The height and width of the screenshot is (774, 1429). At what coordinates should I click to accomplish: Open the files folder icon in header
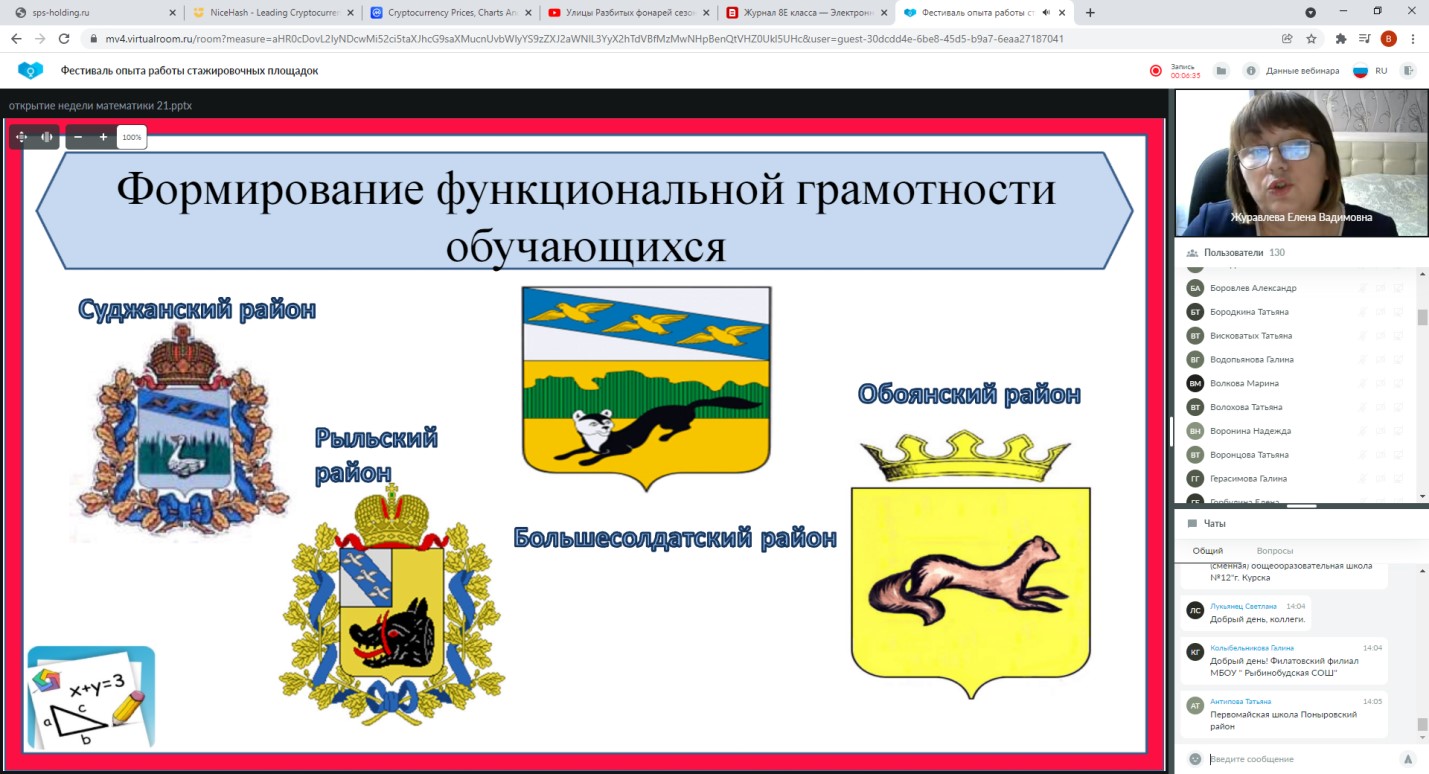[x=1221, y=71]
